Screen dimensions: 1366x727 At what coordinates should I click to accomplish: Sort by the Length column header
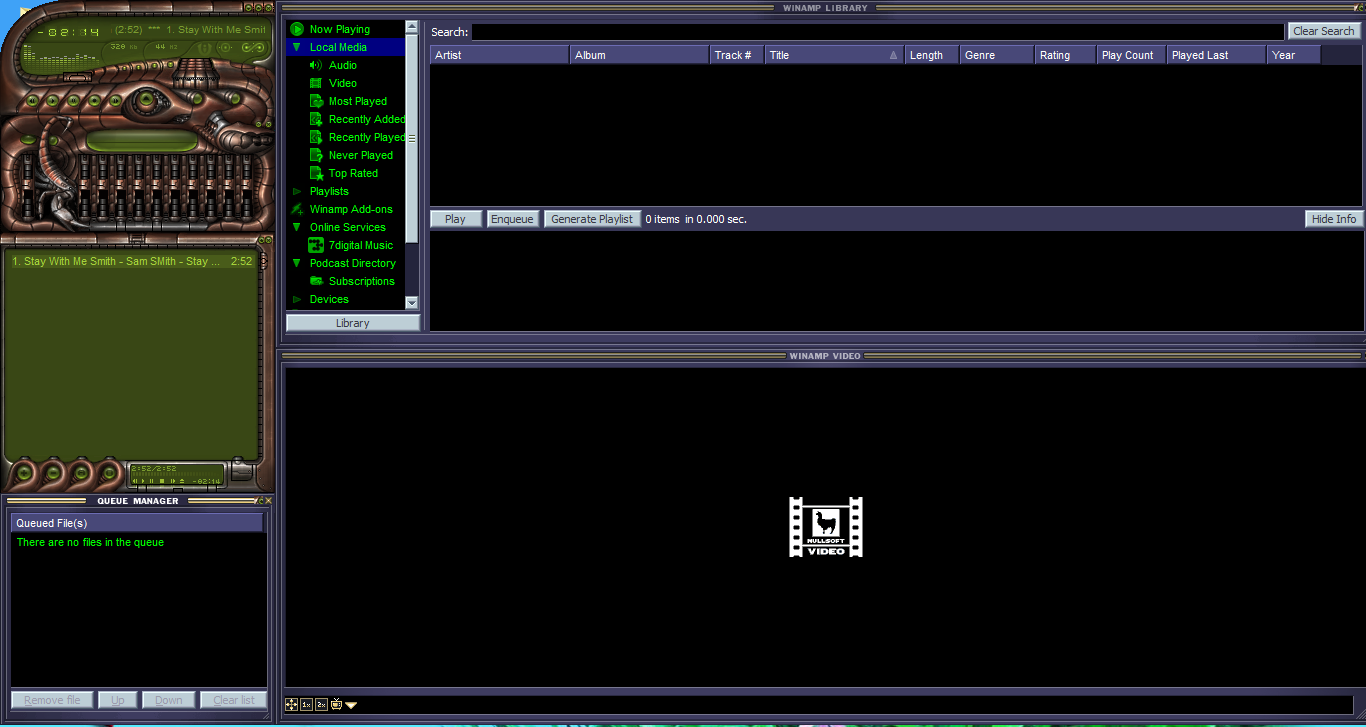(x=932, y=55)
